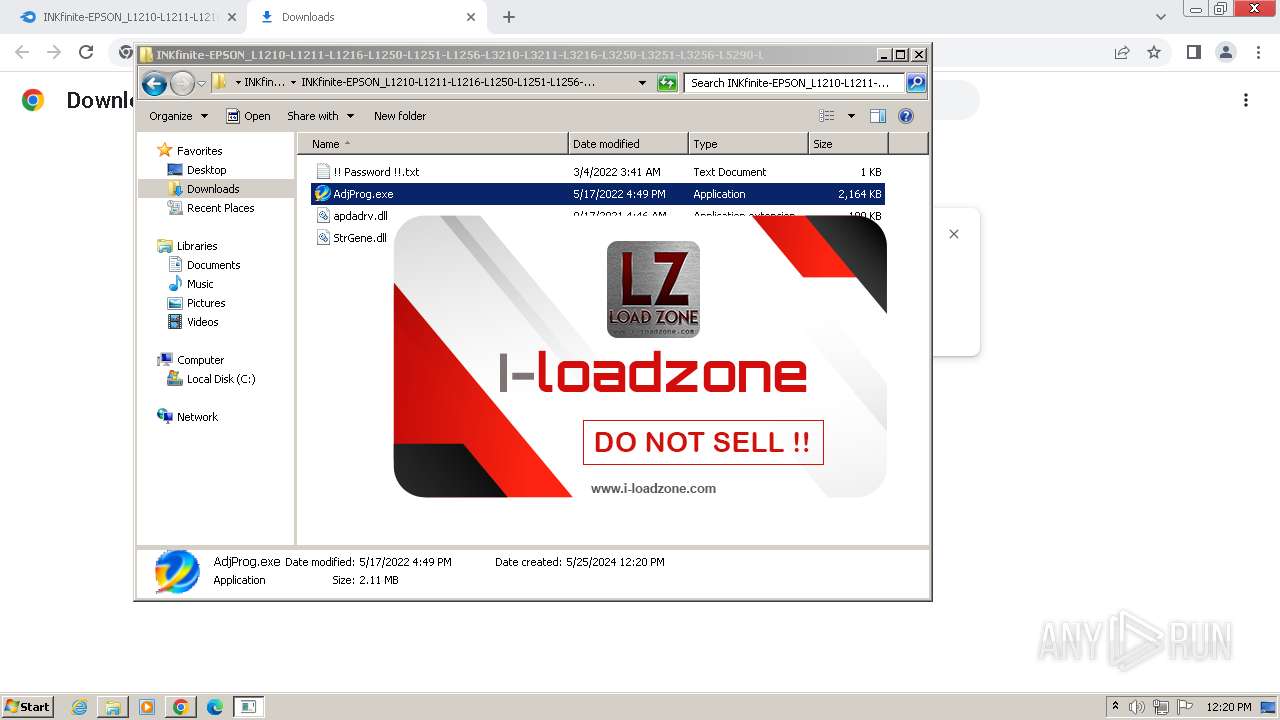Remove download item with X button
1280x720 pixels.
pyautogui.click(x=954, y=234)
